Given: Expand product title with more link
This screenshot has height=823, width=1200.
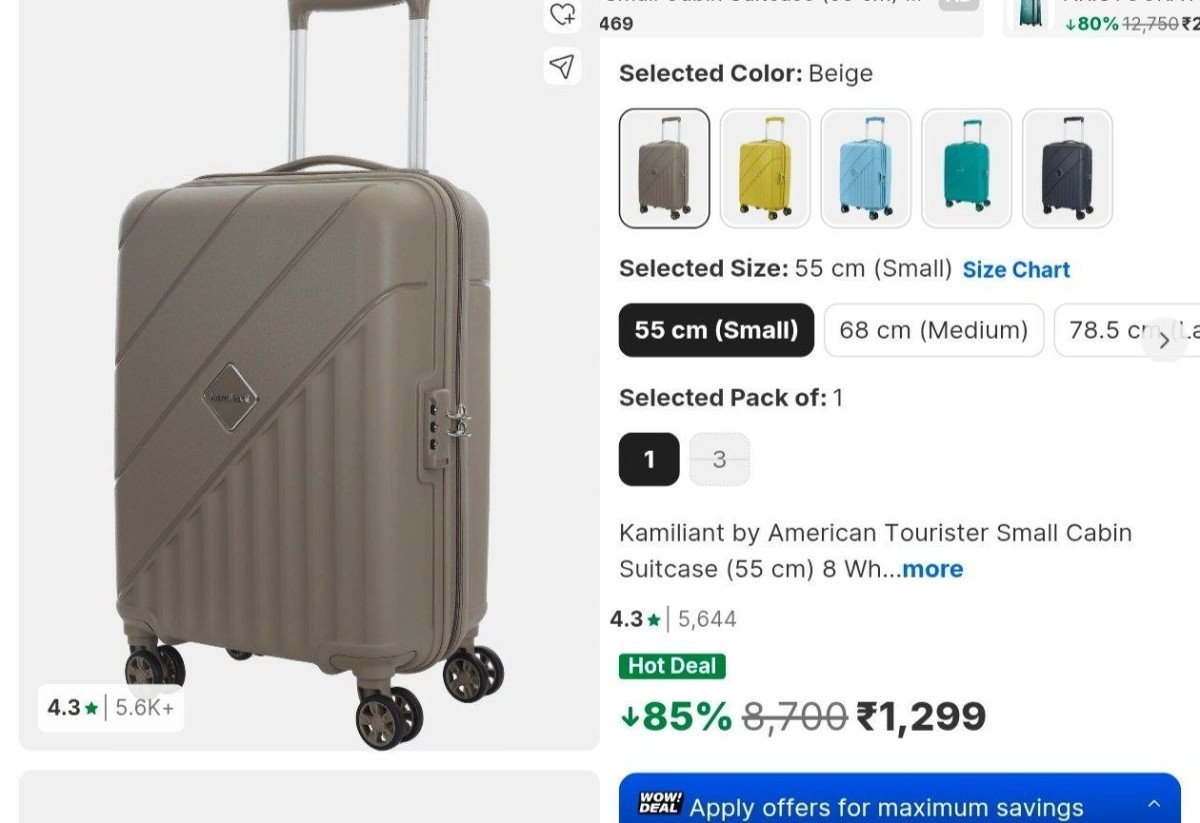Looking at the screenshot, I should 932,569.
